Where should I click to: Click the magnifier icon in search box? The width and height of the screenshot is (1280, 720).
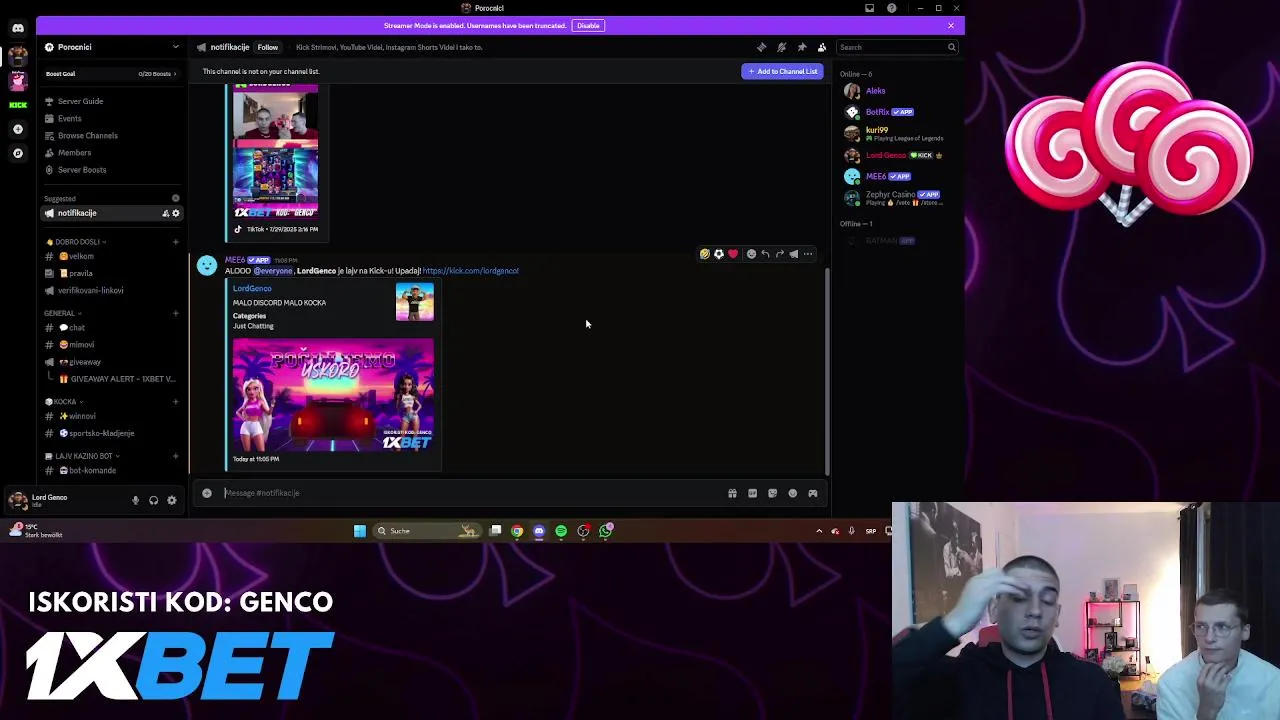(951, 47)
